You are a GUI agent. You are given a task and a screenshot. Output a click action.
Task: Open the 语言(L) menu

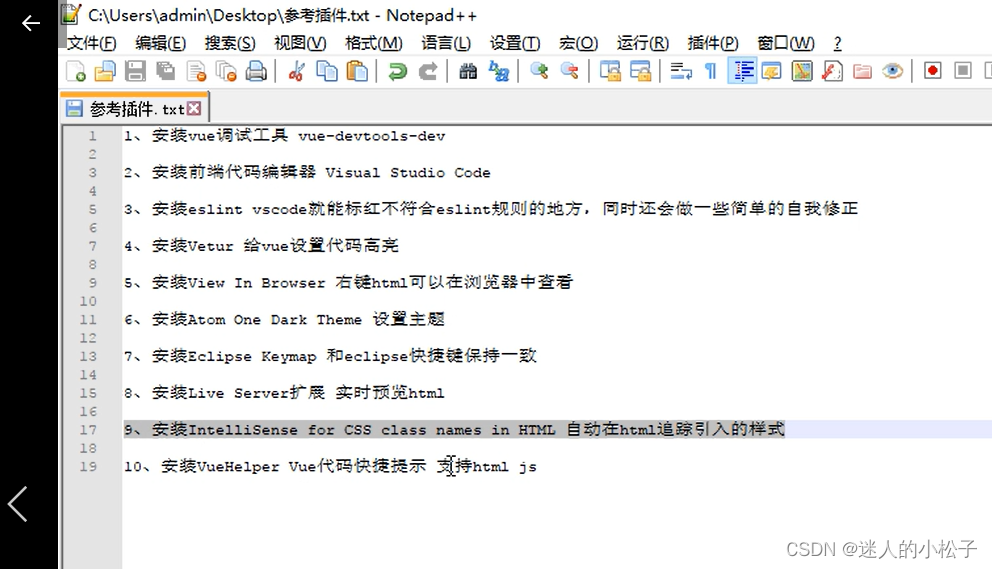click(x=446, y=43)
